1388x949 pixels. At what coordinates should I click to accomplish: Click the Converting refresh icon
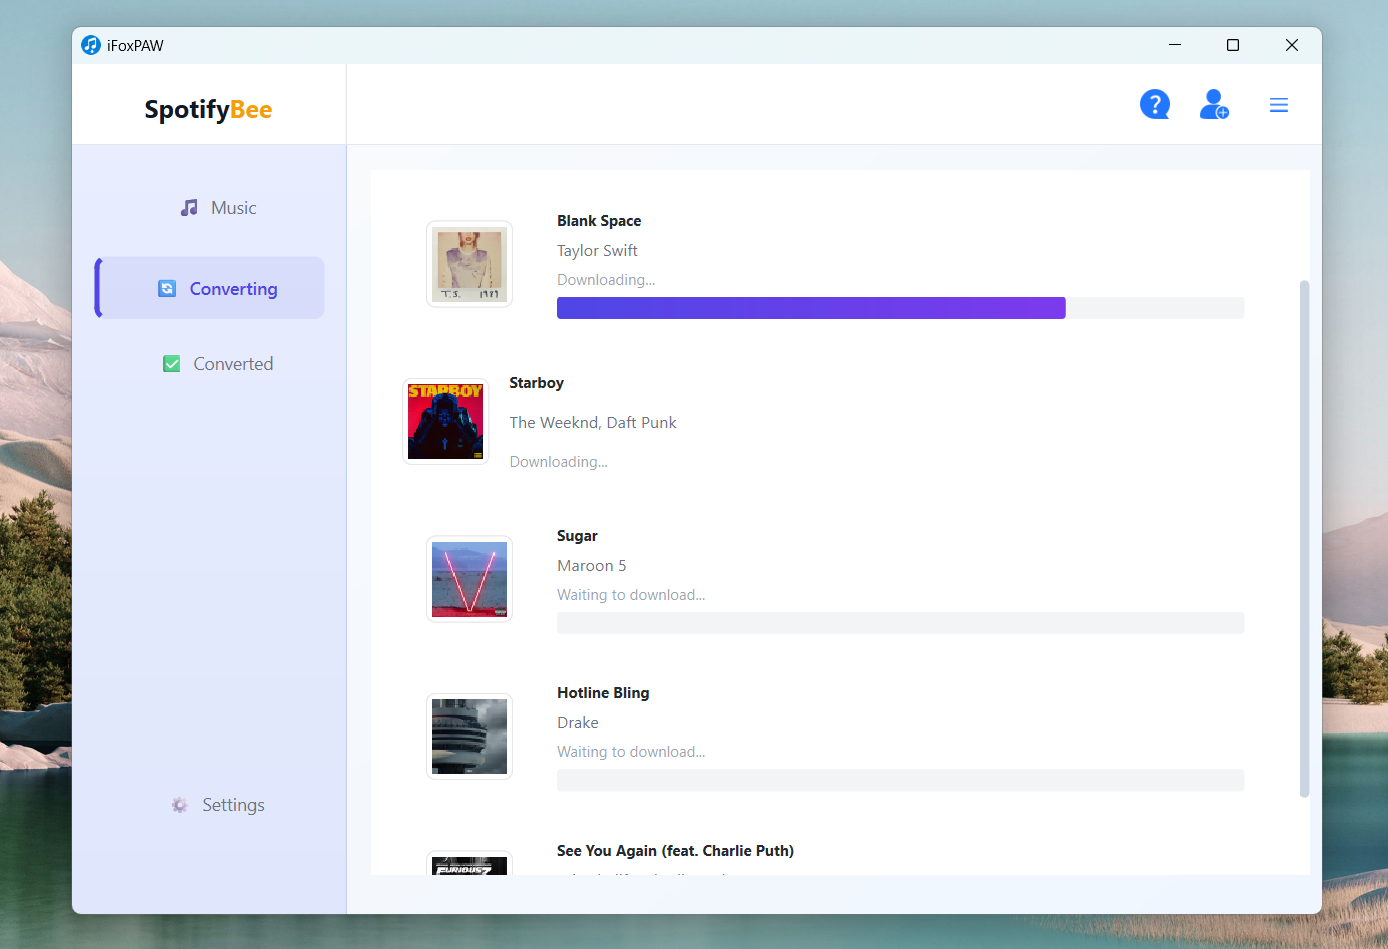167,289
